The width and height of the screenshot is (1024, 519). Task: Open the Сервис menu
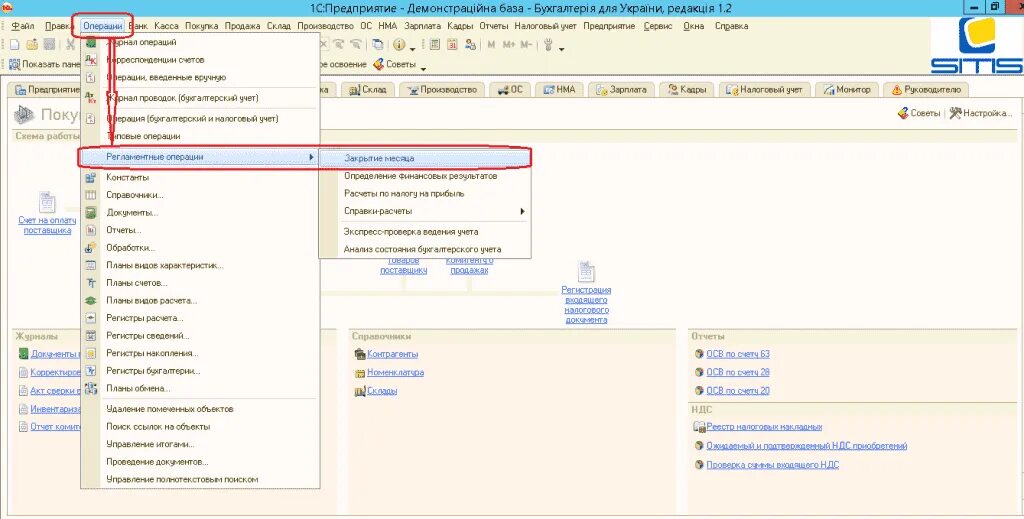(x=658, y=26)
